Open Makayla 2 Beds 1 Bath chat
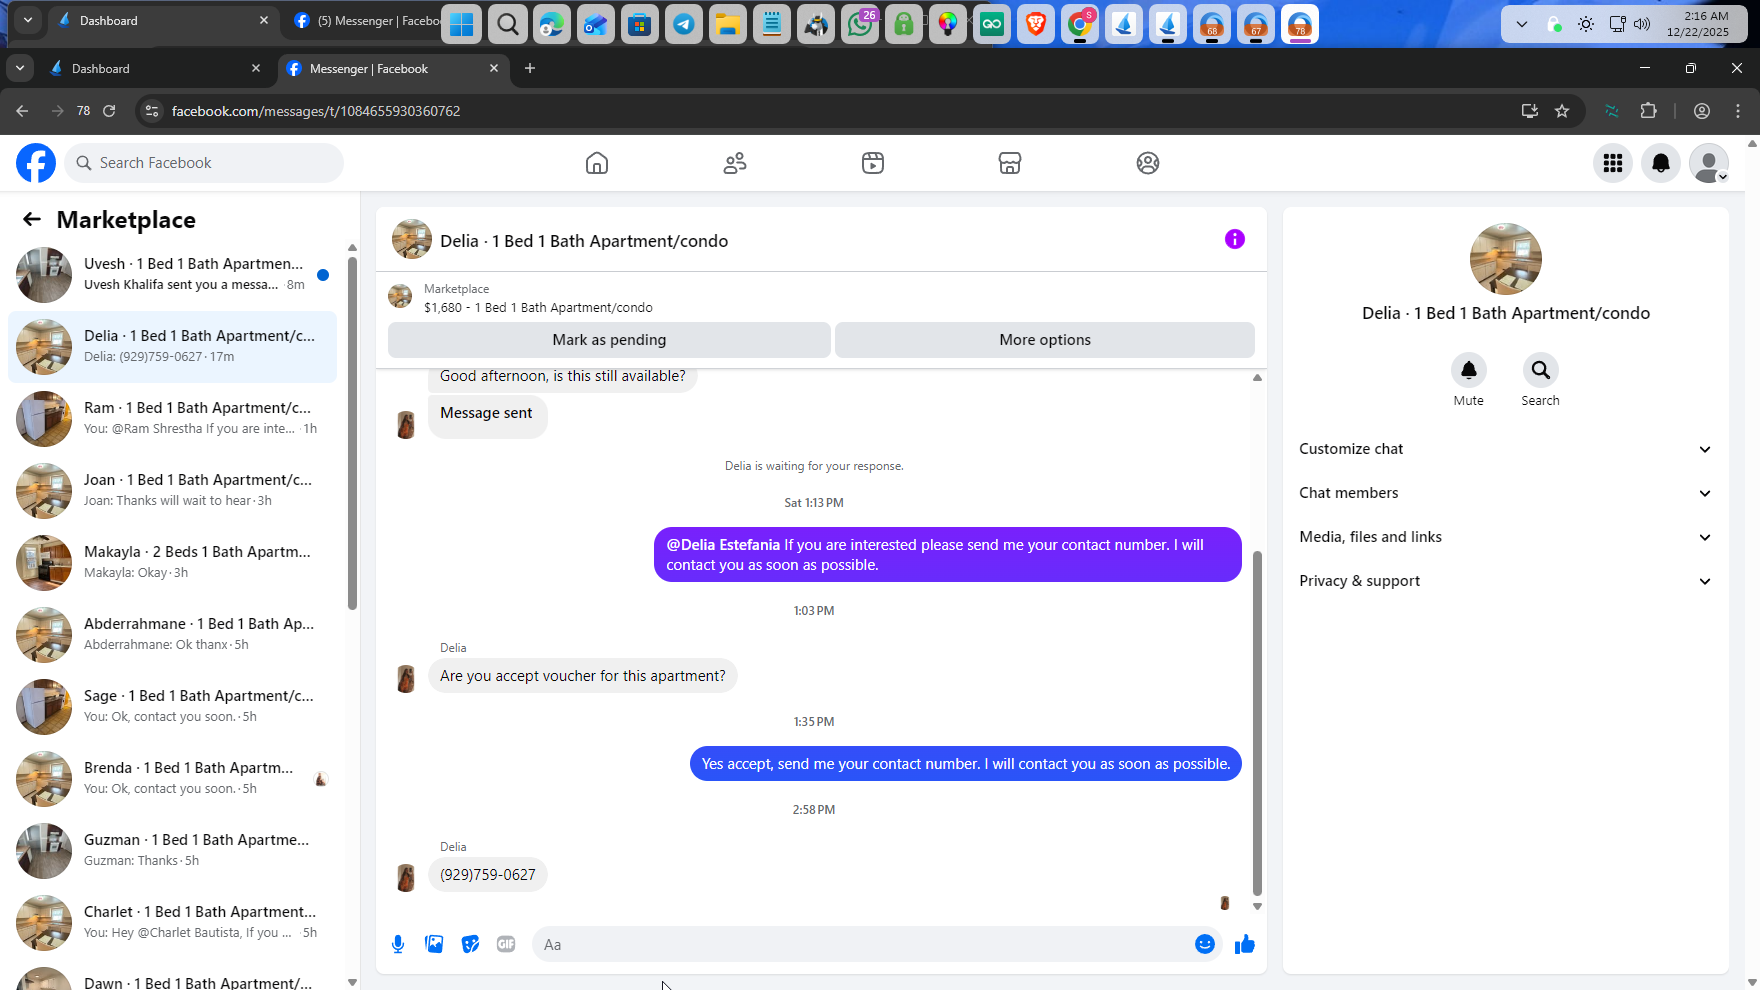The image size is (1760, 990). [x=172, y=563]
